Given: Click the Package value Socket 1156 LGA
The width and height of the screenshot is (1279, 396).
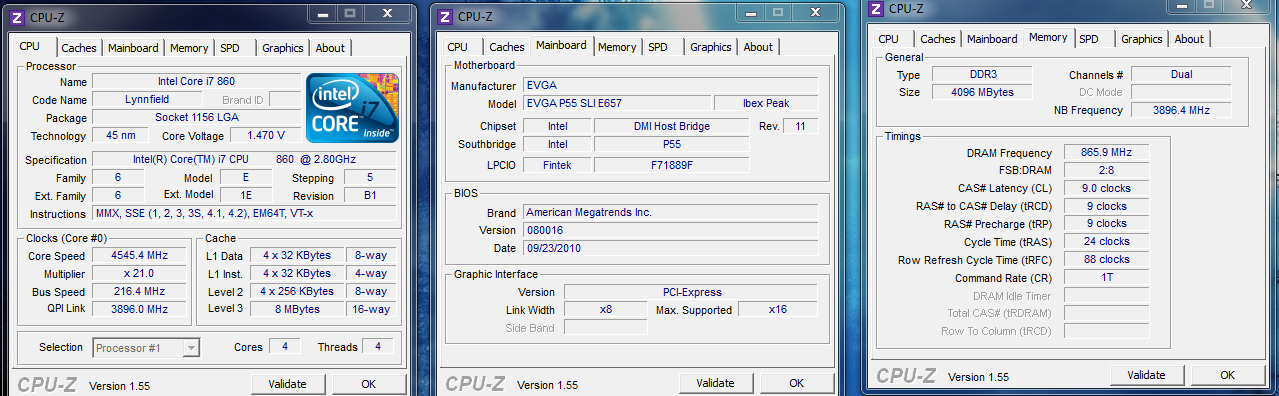Looking at the screenshot, I should pos(197,117).
